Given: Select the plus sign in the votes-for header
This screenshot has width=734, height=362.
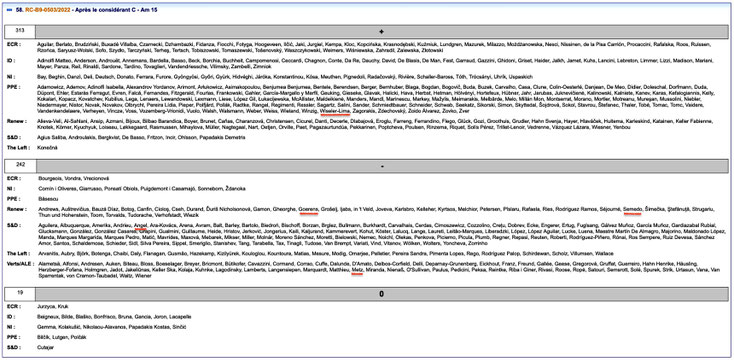Looking at the screenshot, I should 382,32.
